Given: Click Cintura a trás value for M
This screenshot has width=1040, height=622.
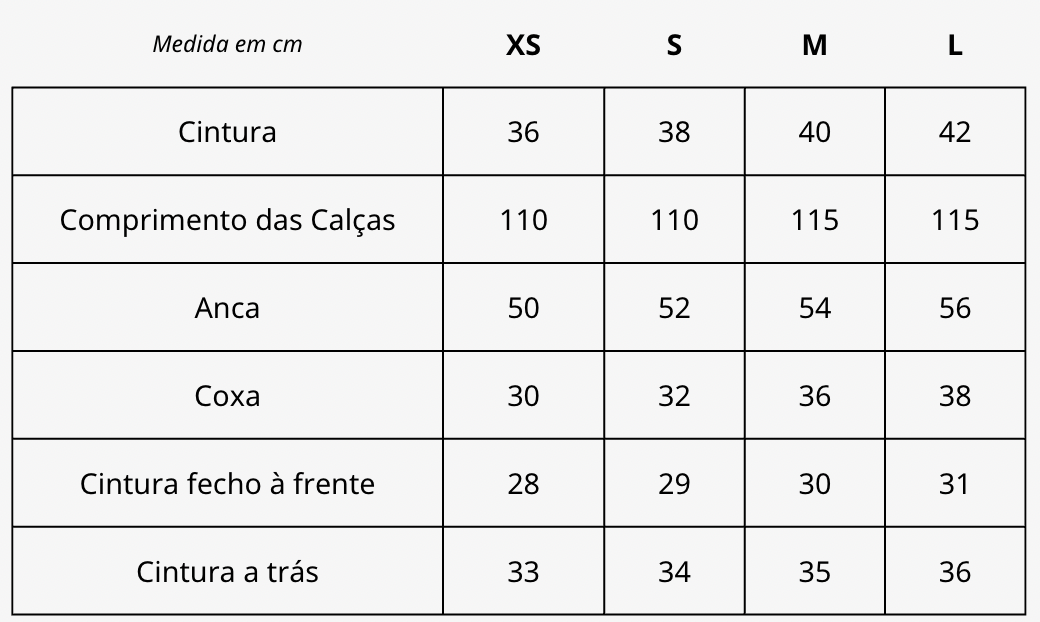Looking at the screenshot, I should pyautogui.click(x=814, y=572).
